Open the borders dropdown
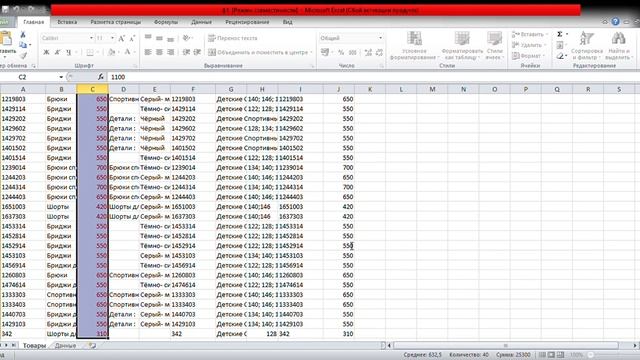Image resolution: width=640 pixels, height=360 pixels. [x=98, y=52]
